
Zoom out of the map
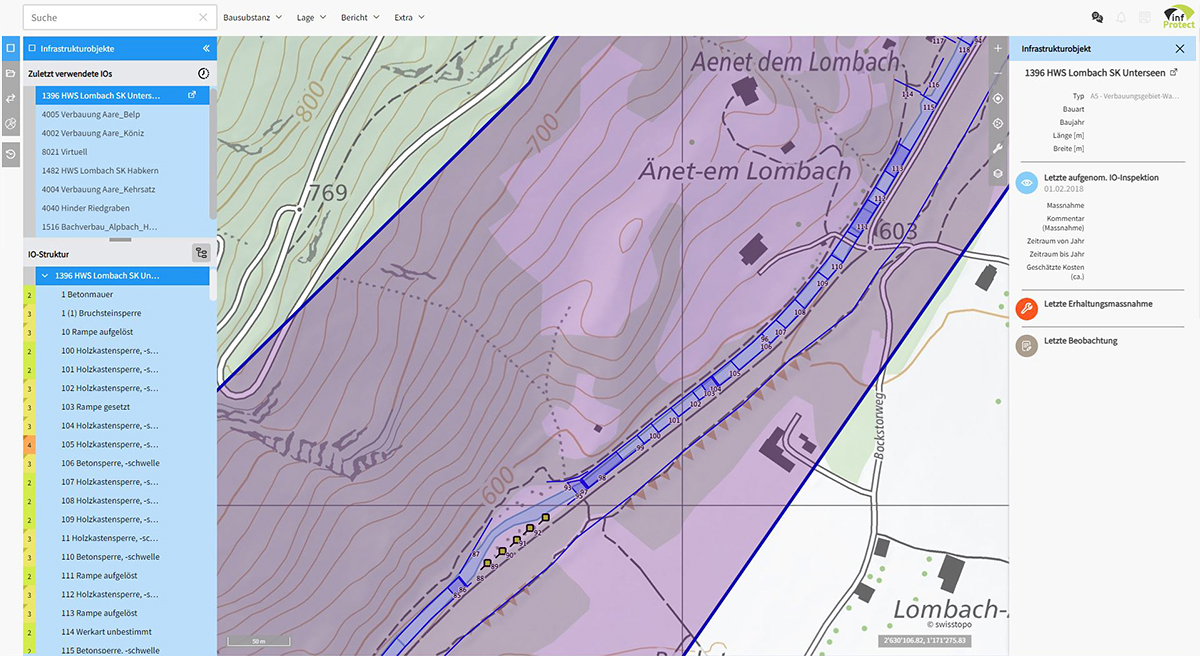tap(997, 73)
